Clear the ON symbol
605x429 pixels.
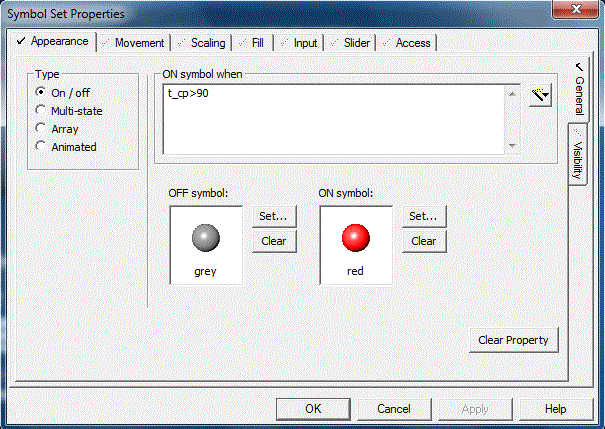coord(424,241)
